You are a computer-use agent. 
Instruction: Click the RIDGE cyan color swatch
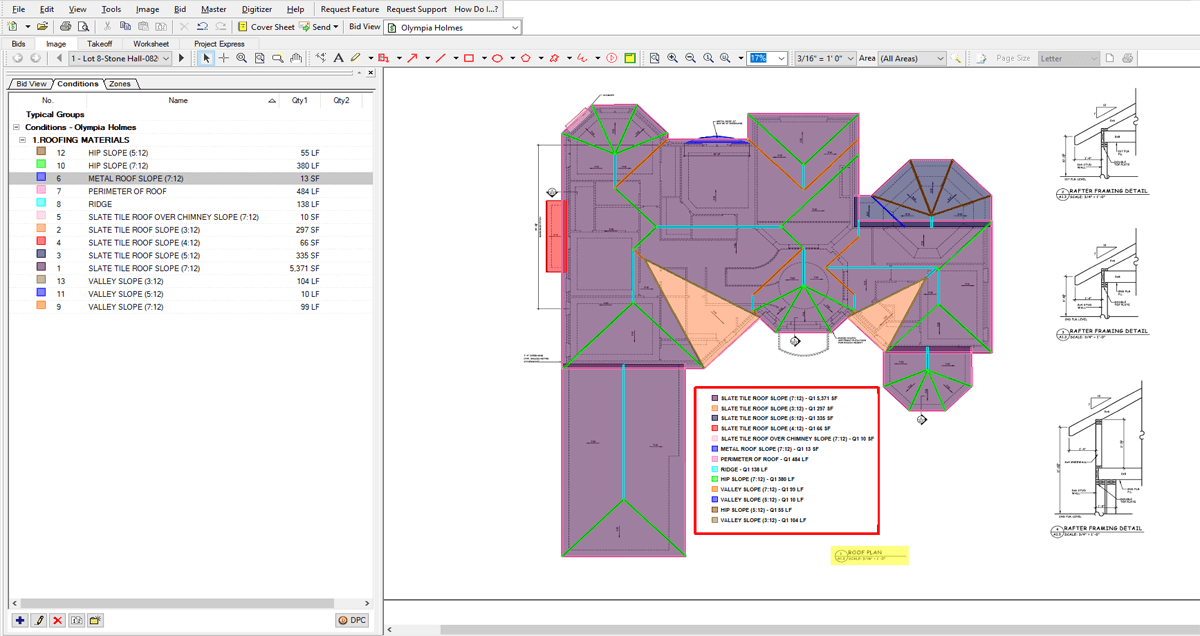point(40,204)
